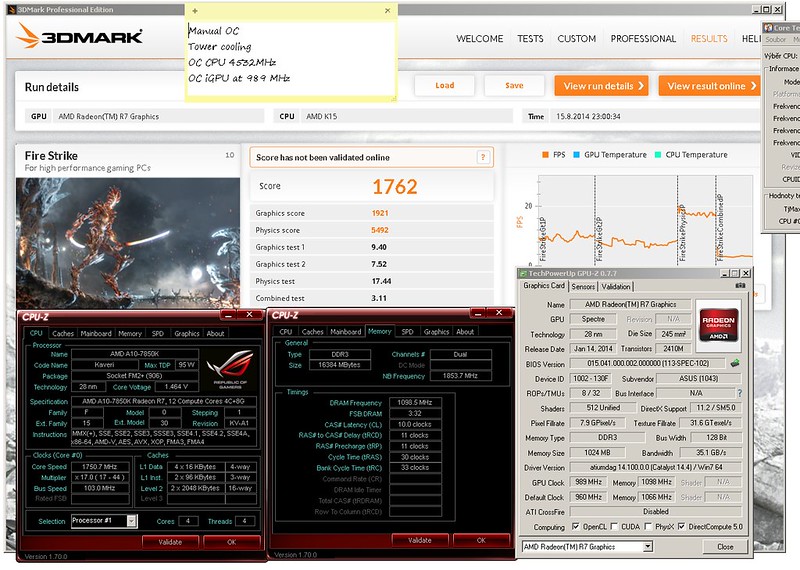Click the GPU-Z title bar icon
The width and height of the screenshot is (800, 570).
tap(523, 274)
